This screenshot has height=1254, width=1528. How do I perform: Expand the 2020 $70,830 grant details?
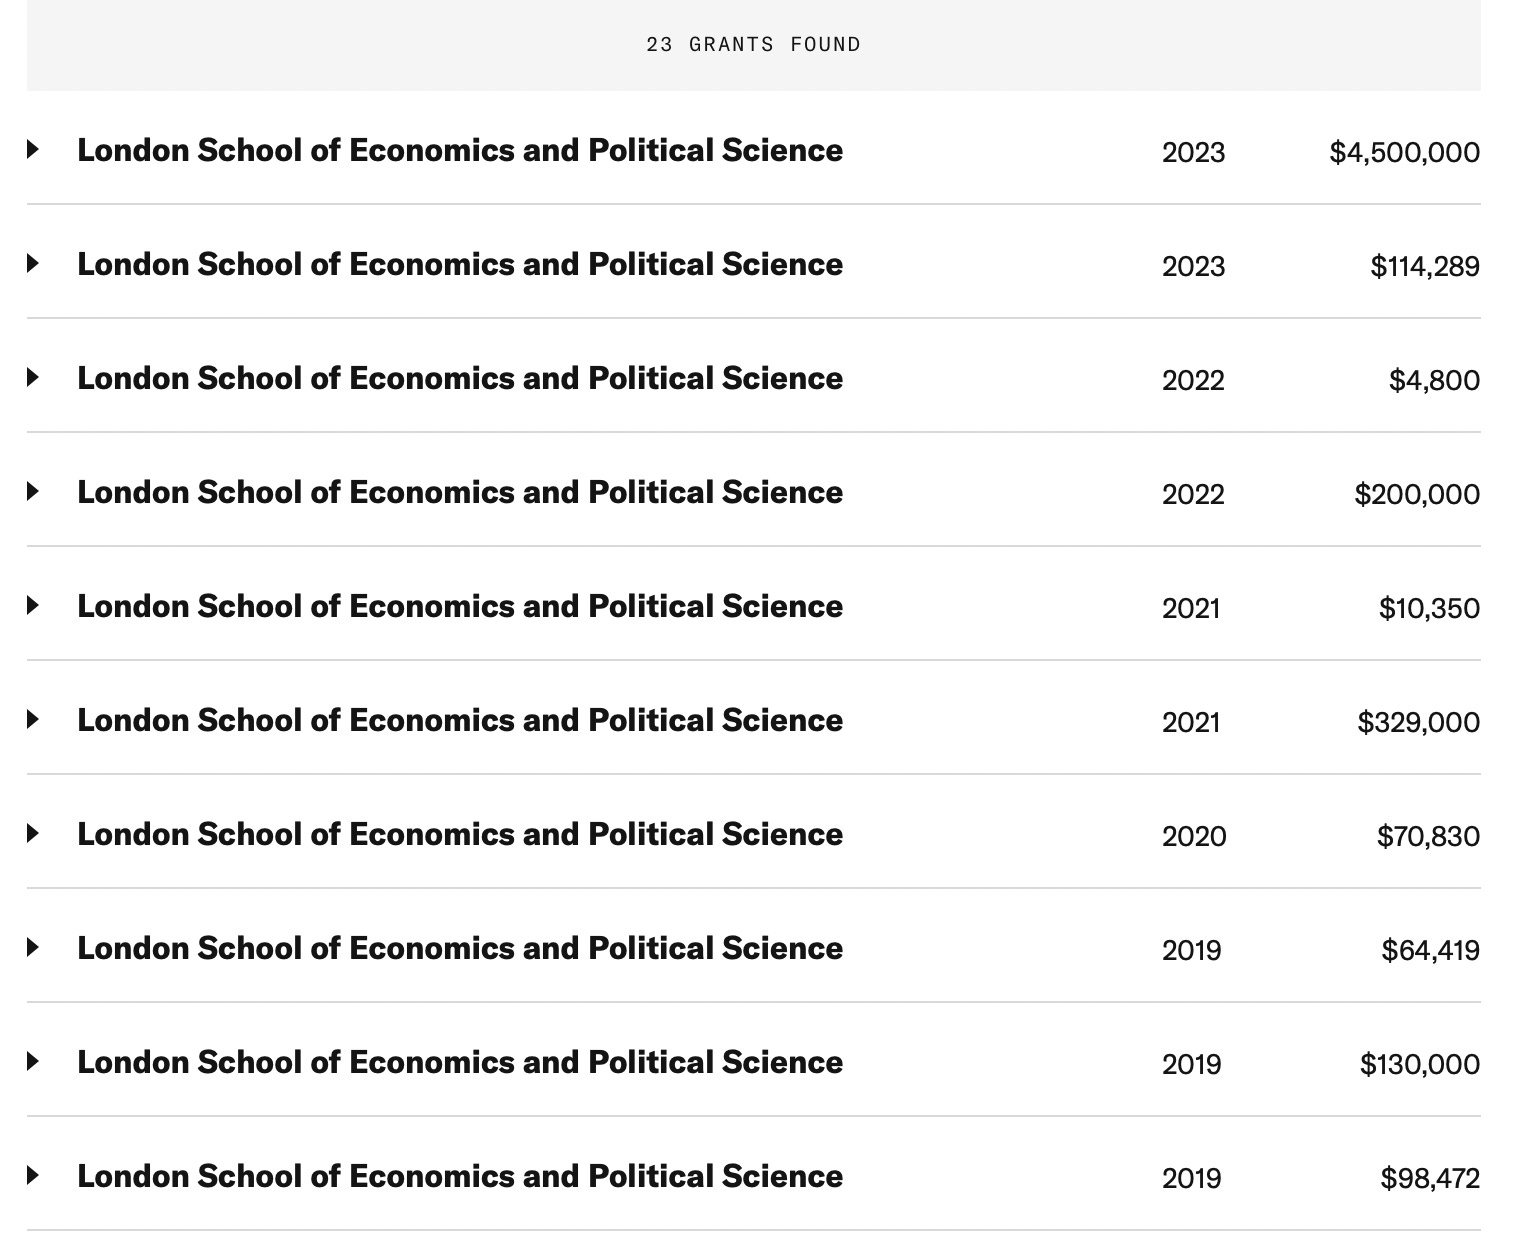[33, 834]
